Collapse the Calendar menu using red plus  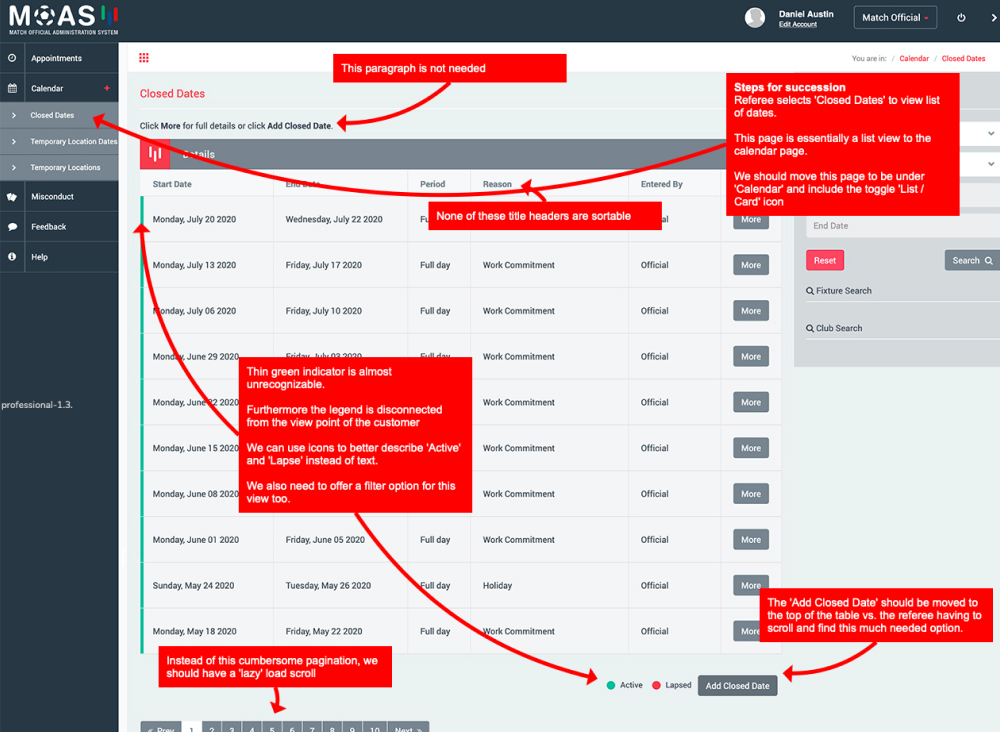pyautogui.click(x=106, y=88)
